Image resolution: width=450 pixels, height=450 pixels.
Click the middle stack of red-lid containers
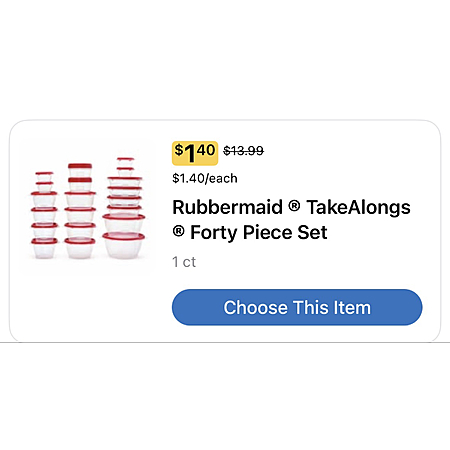tap(80, 211)
